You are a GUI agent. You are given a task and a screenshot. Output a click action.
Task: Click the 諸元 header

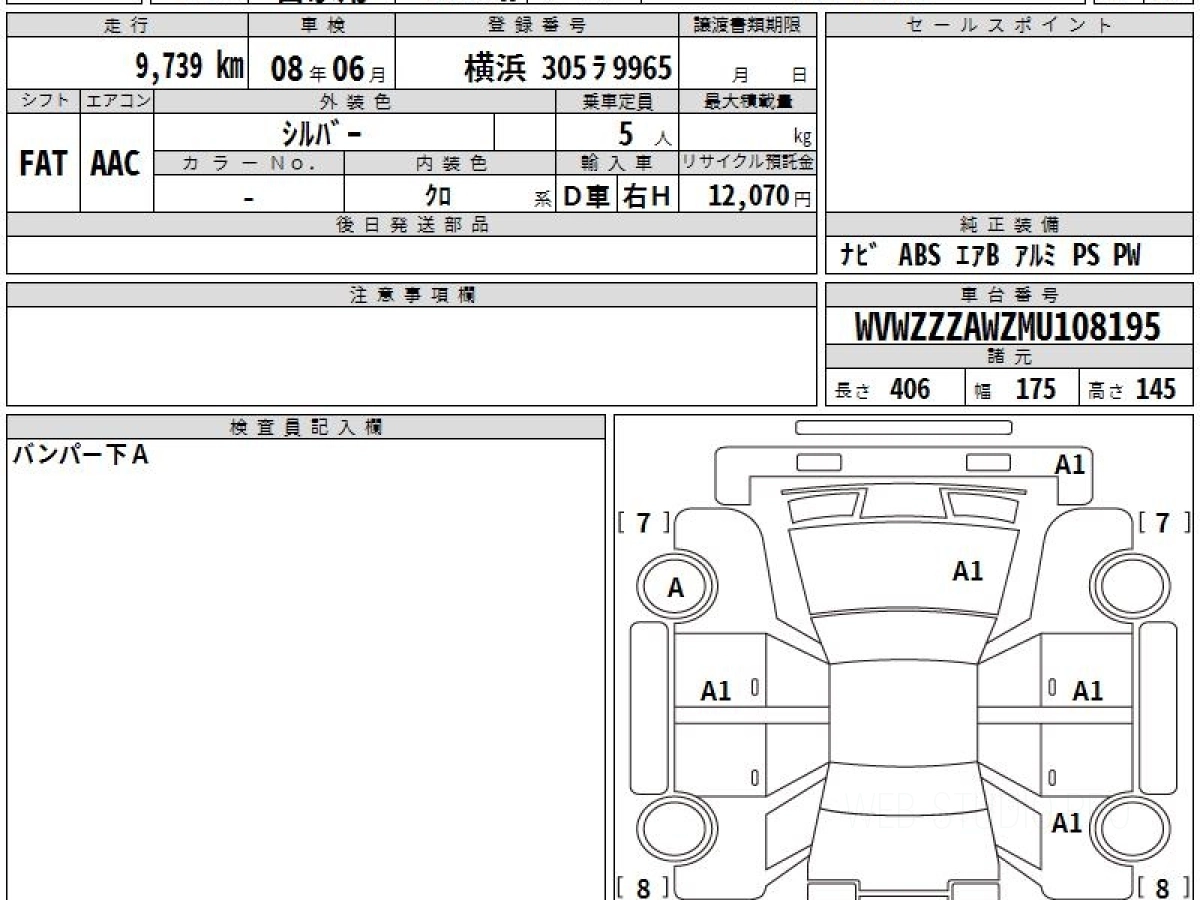(1009, 357)
